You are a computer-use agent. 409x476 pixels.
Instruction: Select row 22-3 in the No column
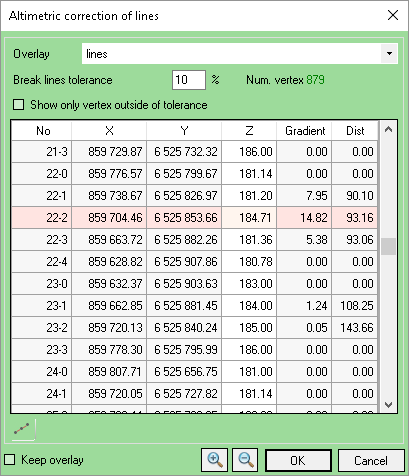point(42,240)
